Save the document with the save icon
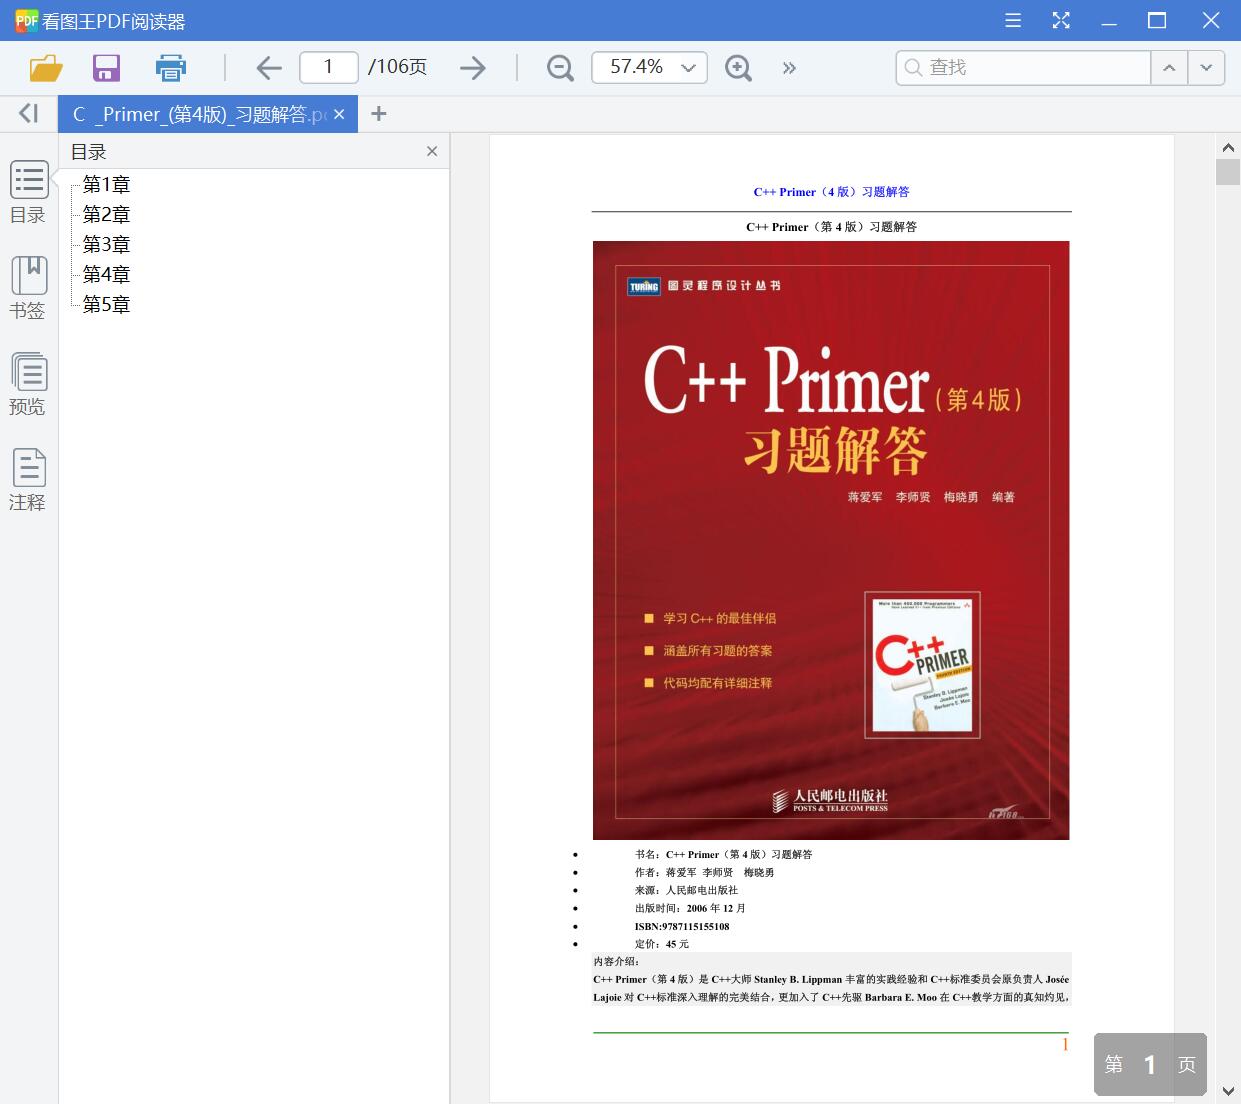The height and width of the screenshot is (1104, 1241). click(x=106, y=67)
